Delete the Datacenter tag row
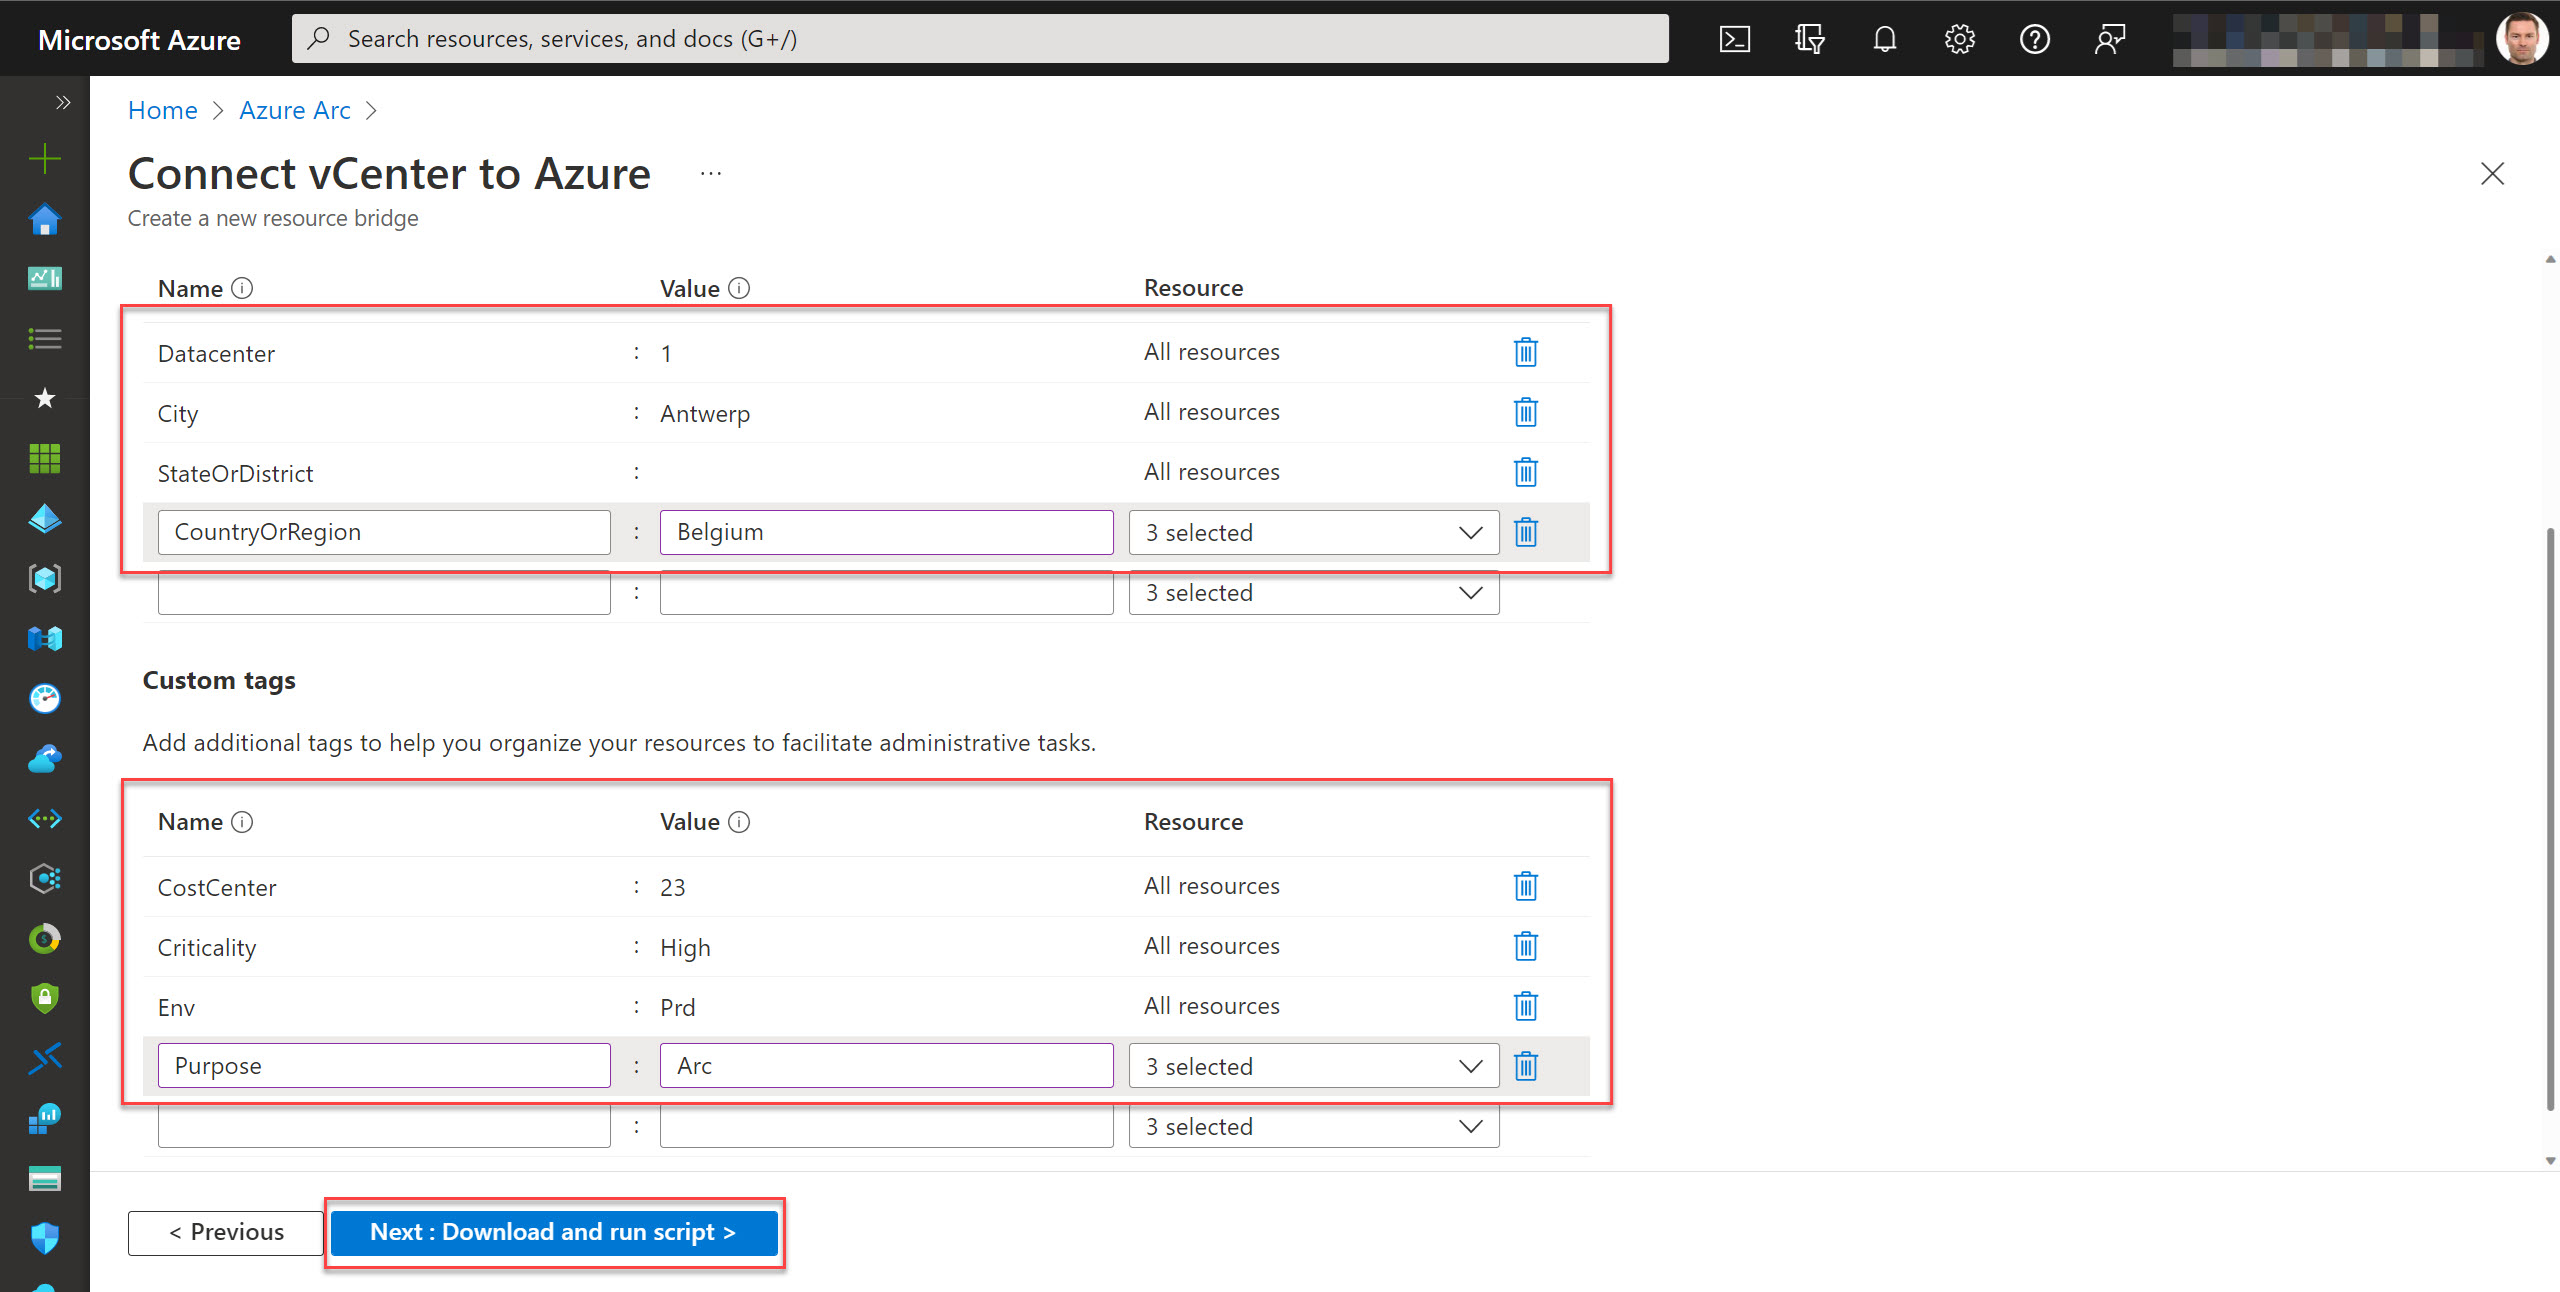This screenshot has height=1292, width=2560. [1525, 352]
